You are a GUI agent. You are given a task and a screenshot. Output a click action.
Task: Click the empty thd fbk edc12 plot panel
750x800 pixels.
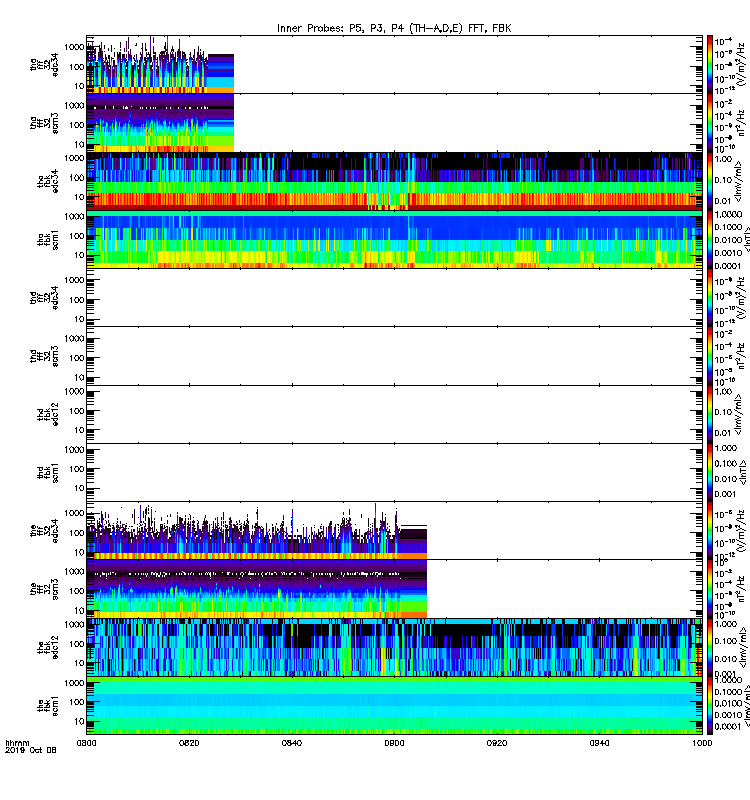(x=394, y=414)
